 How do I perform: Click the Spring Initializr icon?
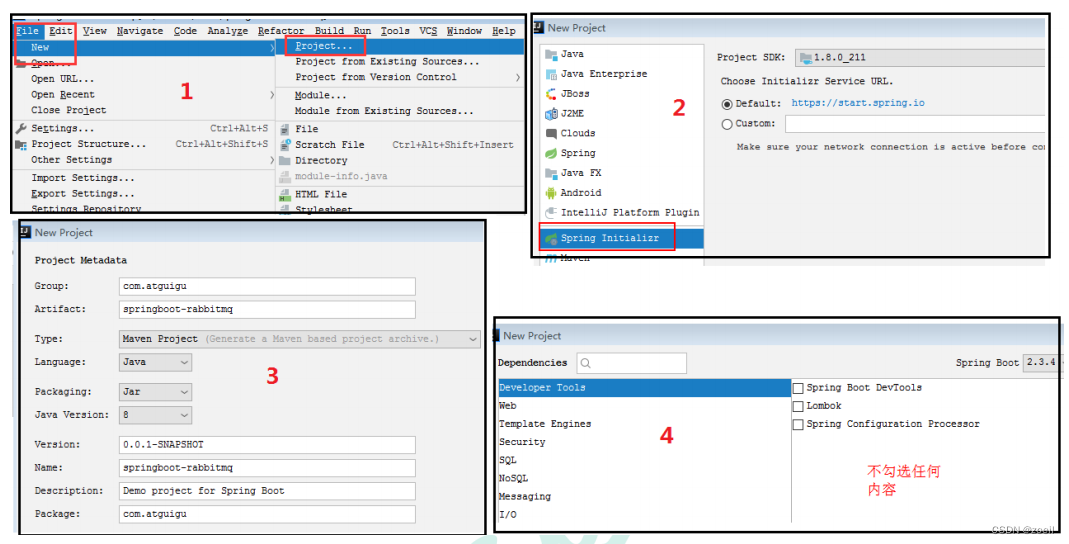pyautogui.click(x=551, y=238)
